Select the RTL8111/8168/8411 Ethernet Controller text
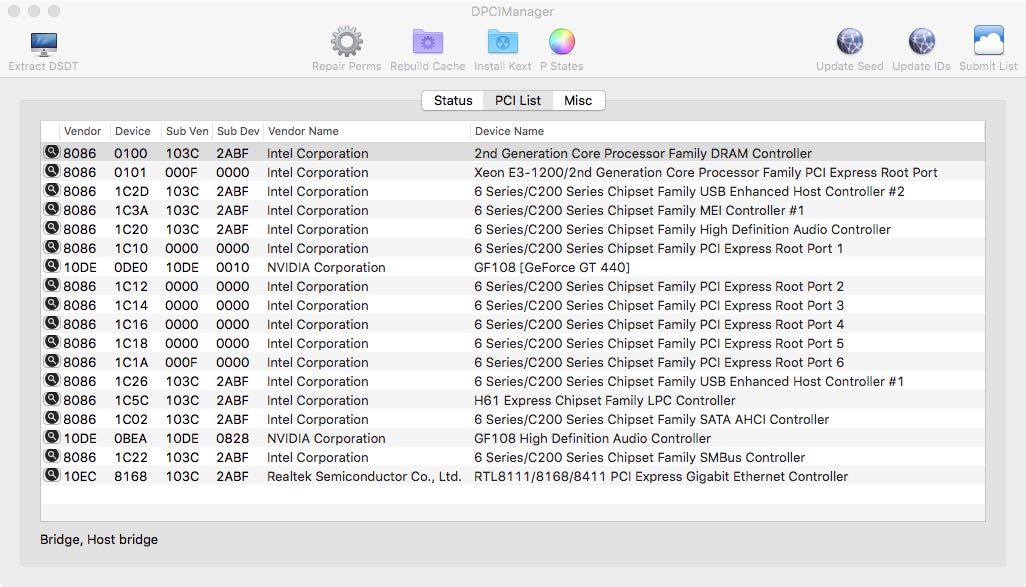 coord(661,476)
